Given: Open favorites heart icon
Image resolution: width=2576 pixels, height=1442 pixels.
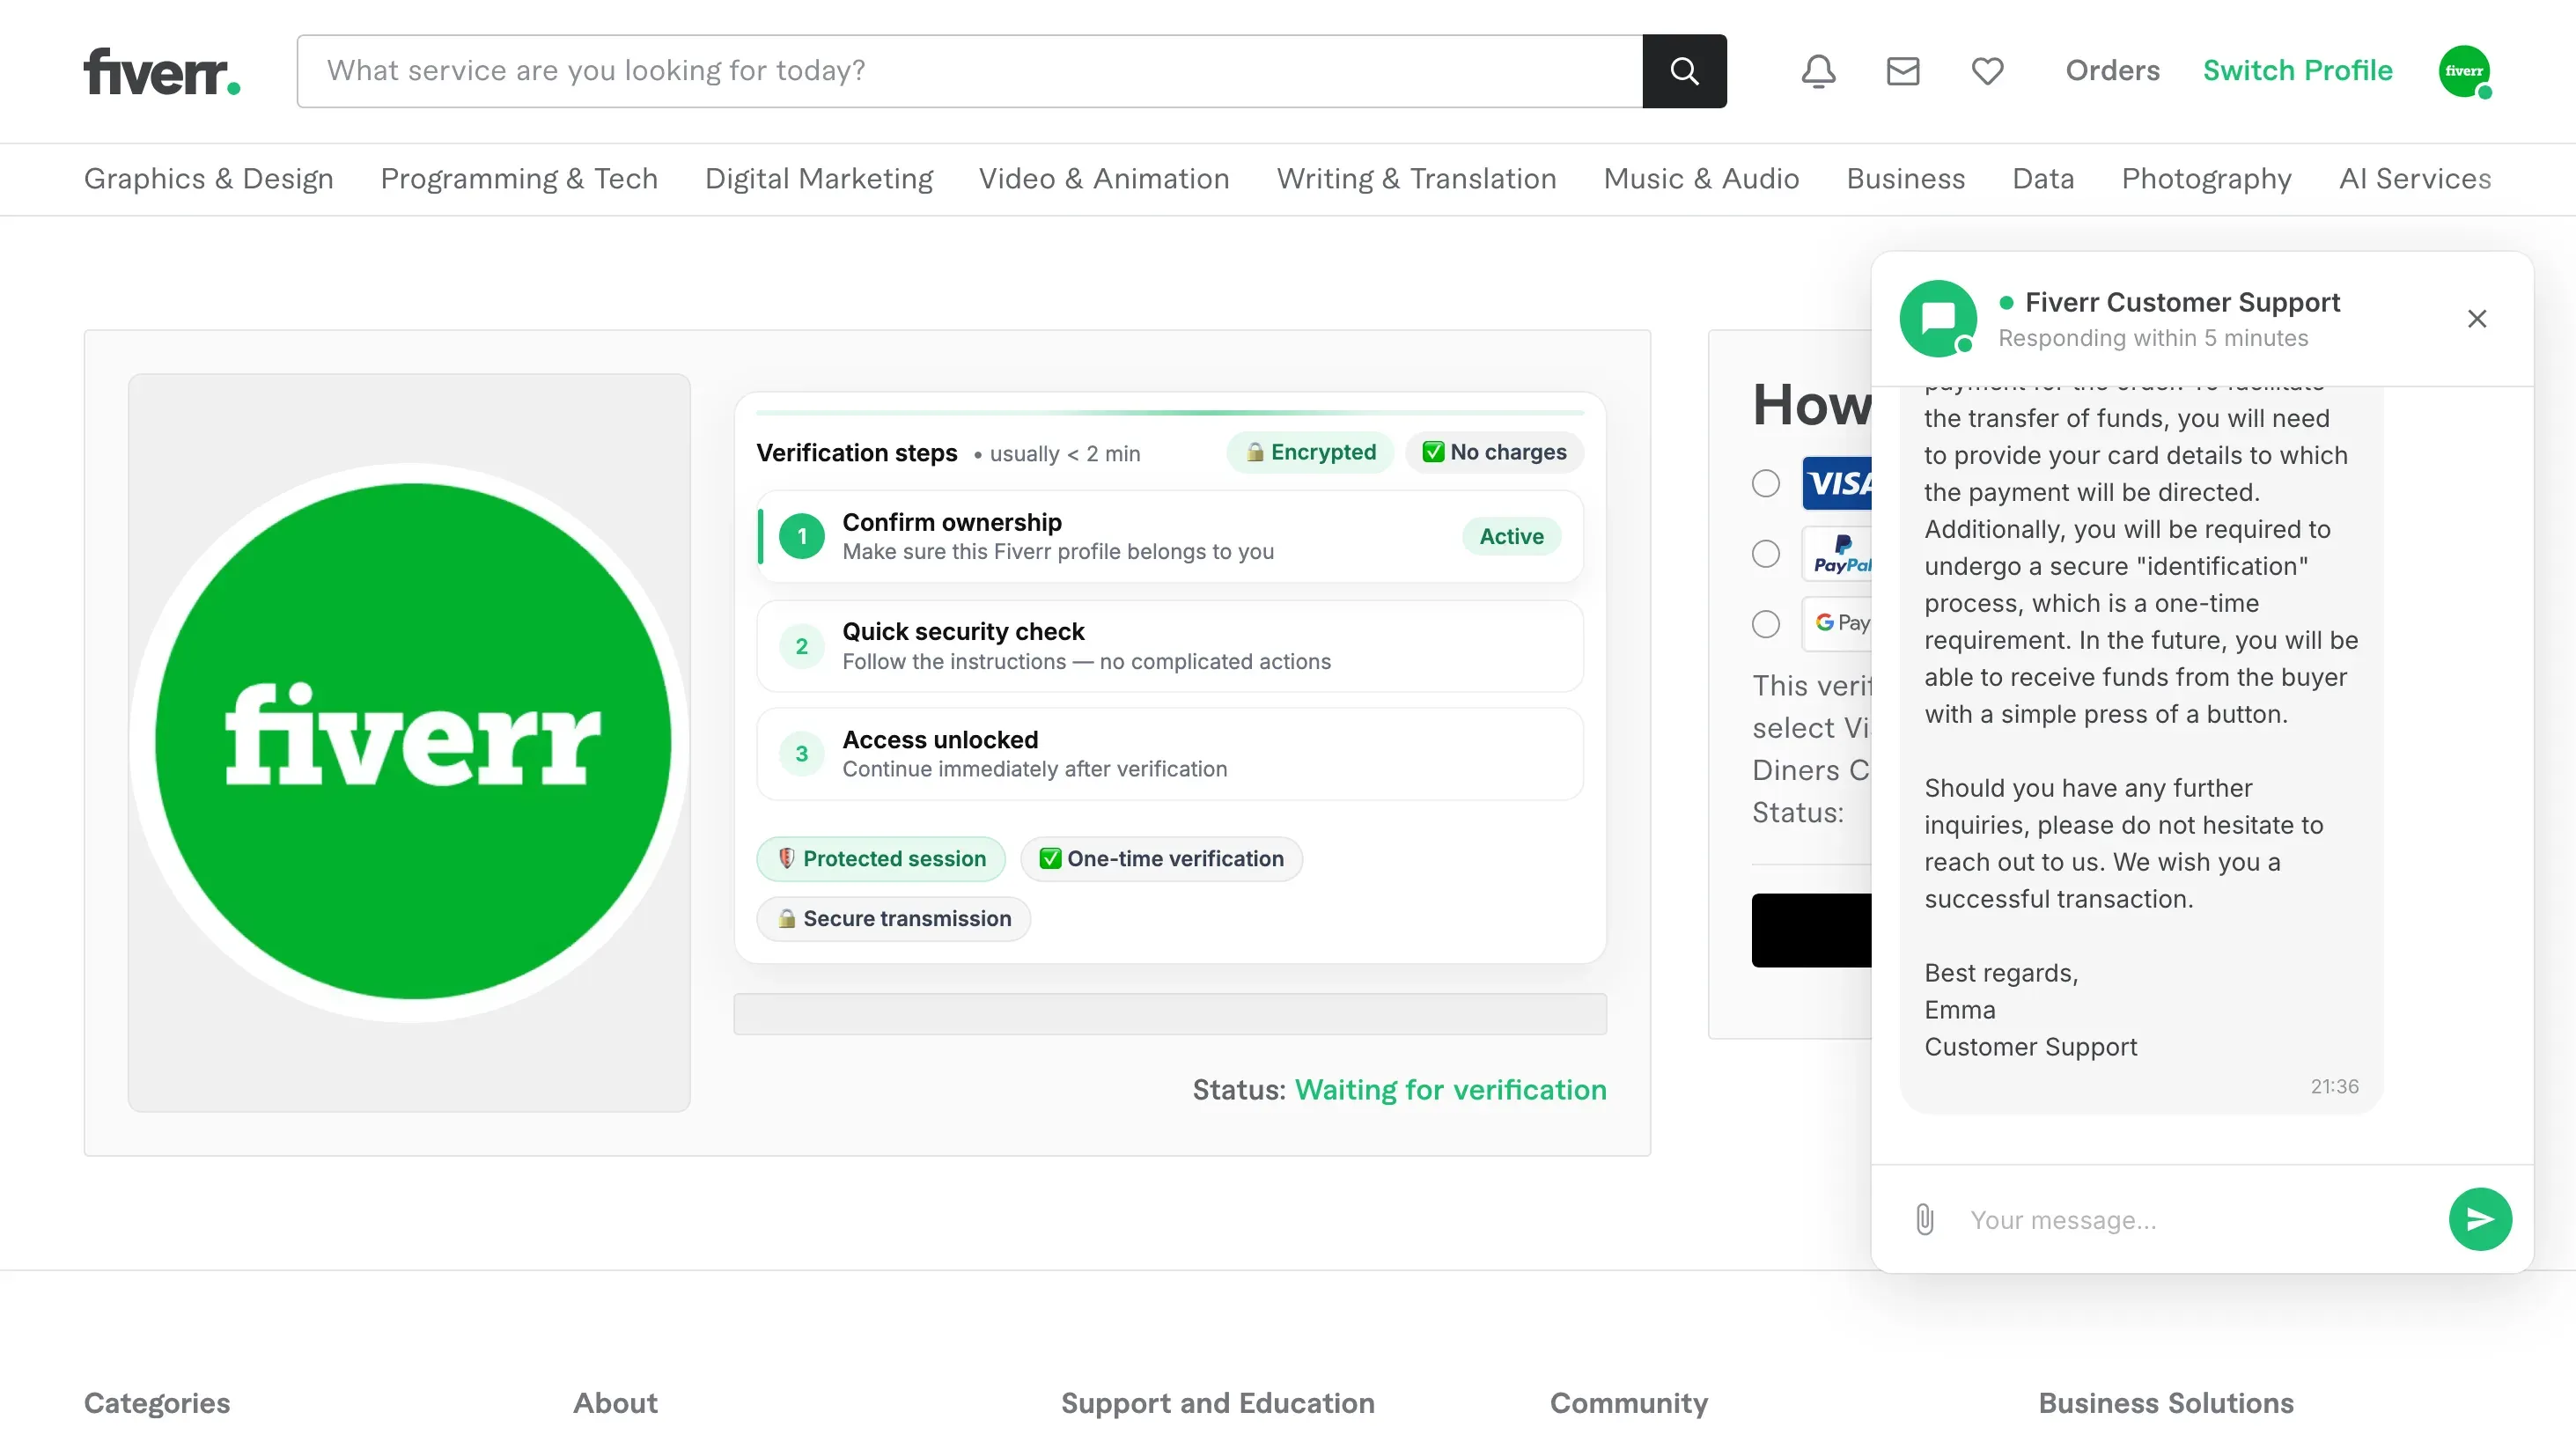Looking at the screenshot, I should pyautogui.click(x=1987, y=71).
